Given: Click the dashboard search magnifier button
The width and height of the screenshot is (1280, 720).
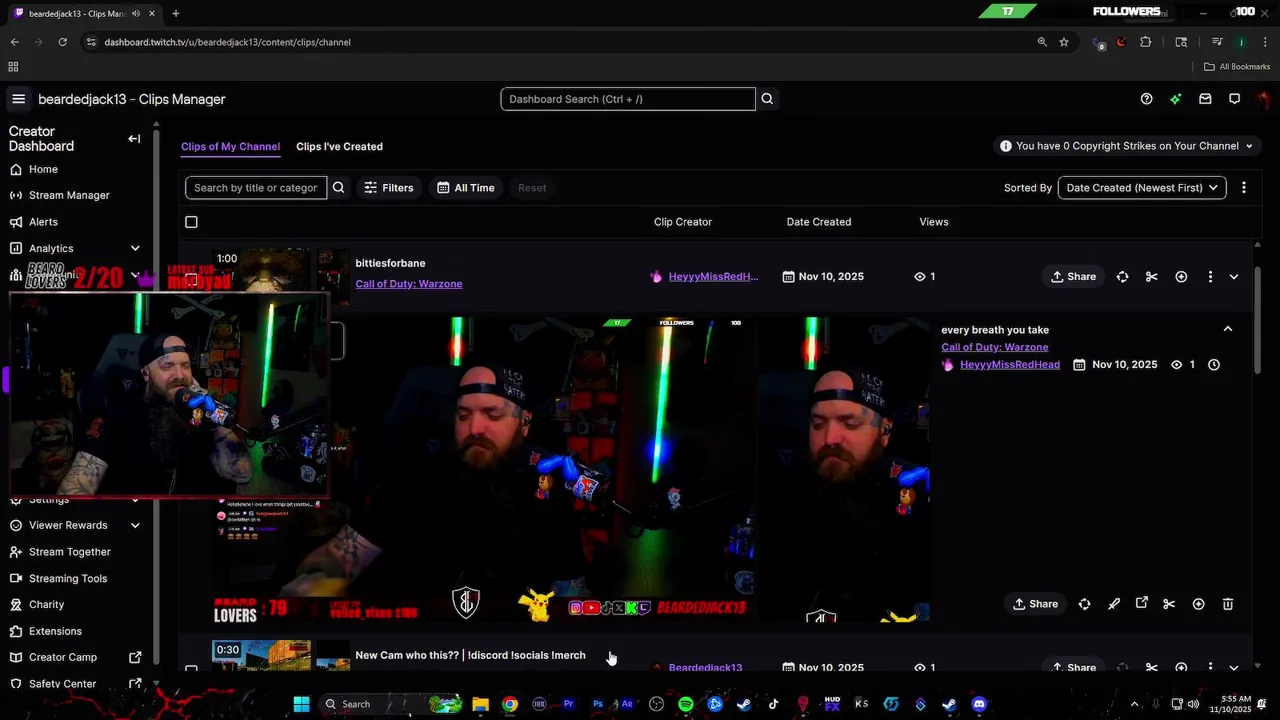Looking at the screenshot, I should coord(767,99).
